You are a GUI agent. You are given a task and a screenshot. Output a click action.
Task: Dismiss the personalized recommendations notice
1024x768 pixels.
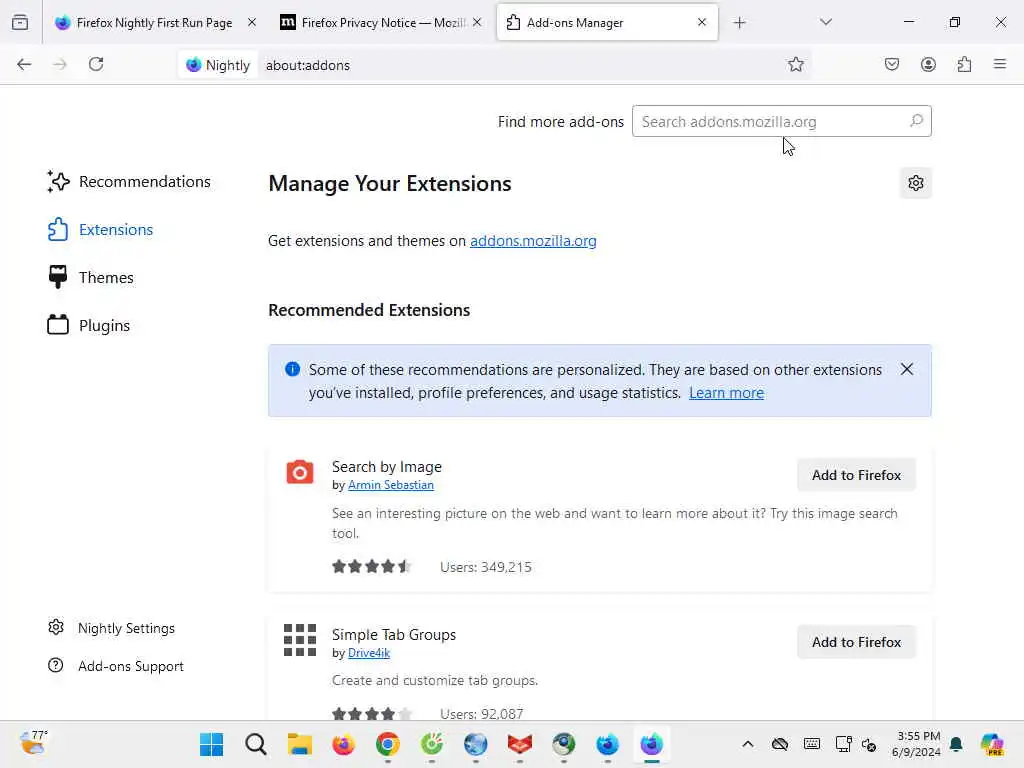[x=906, y=370]
